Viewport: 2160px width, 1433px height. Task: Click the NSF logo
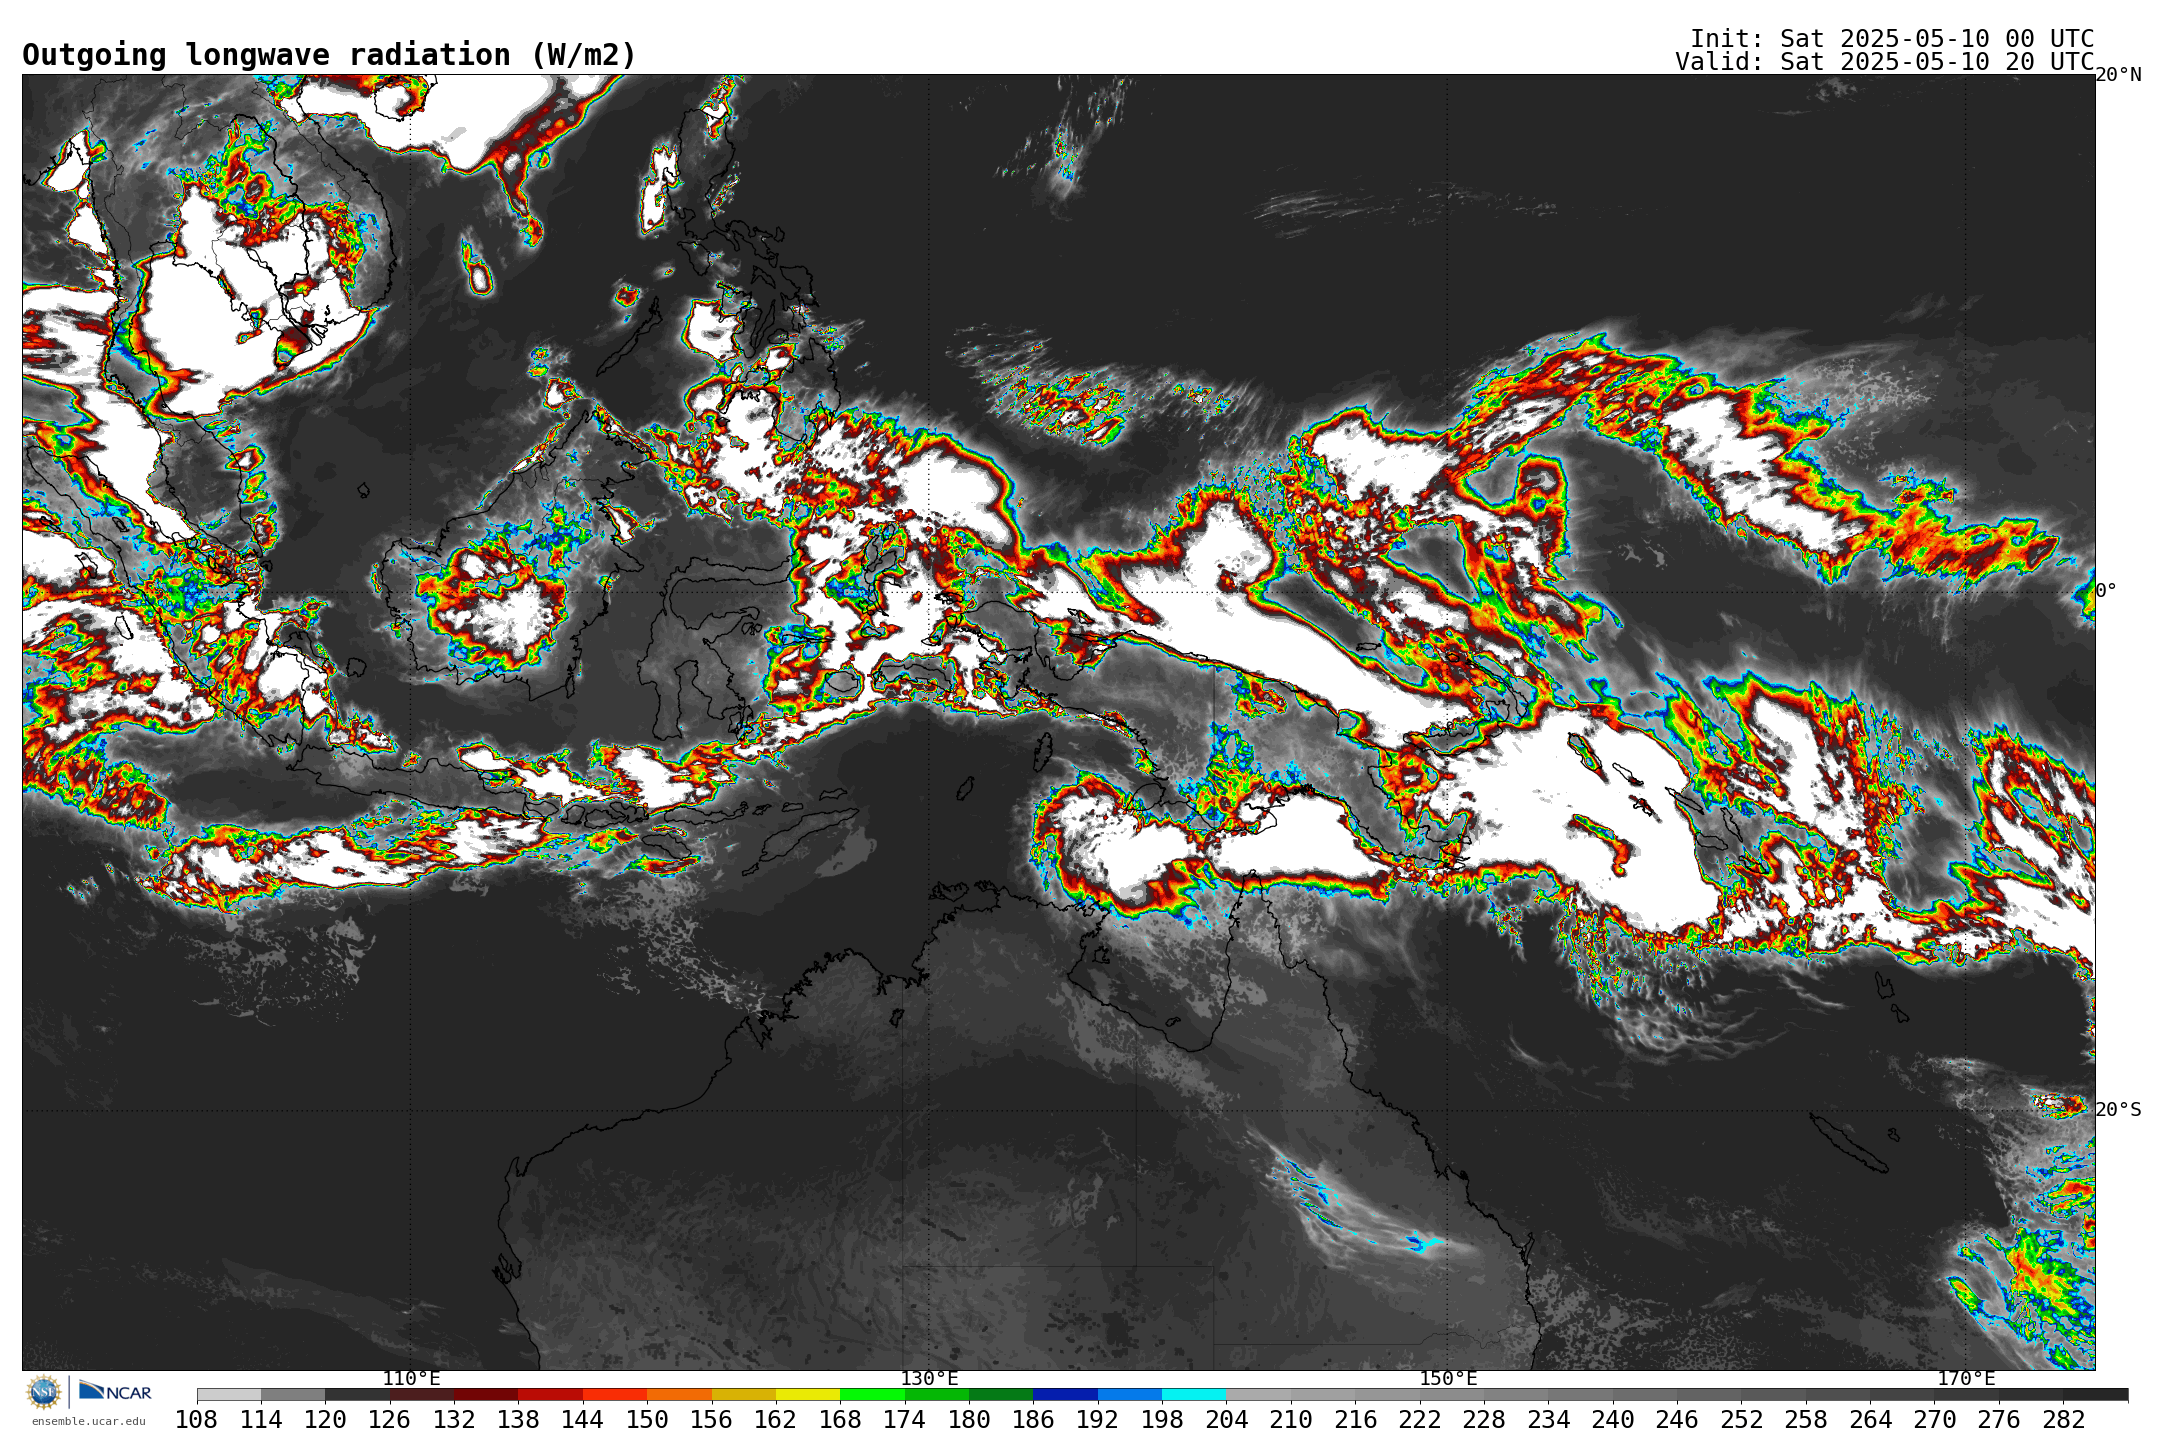(43, 1391)
